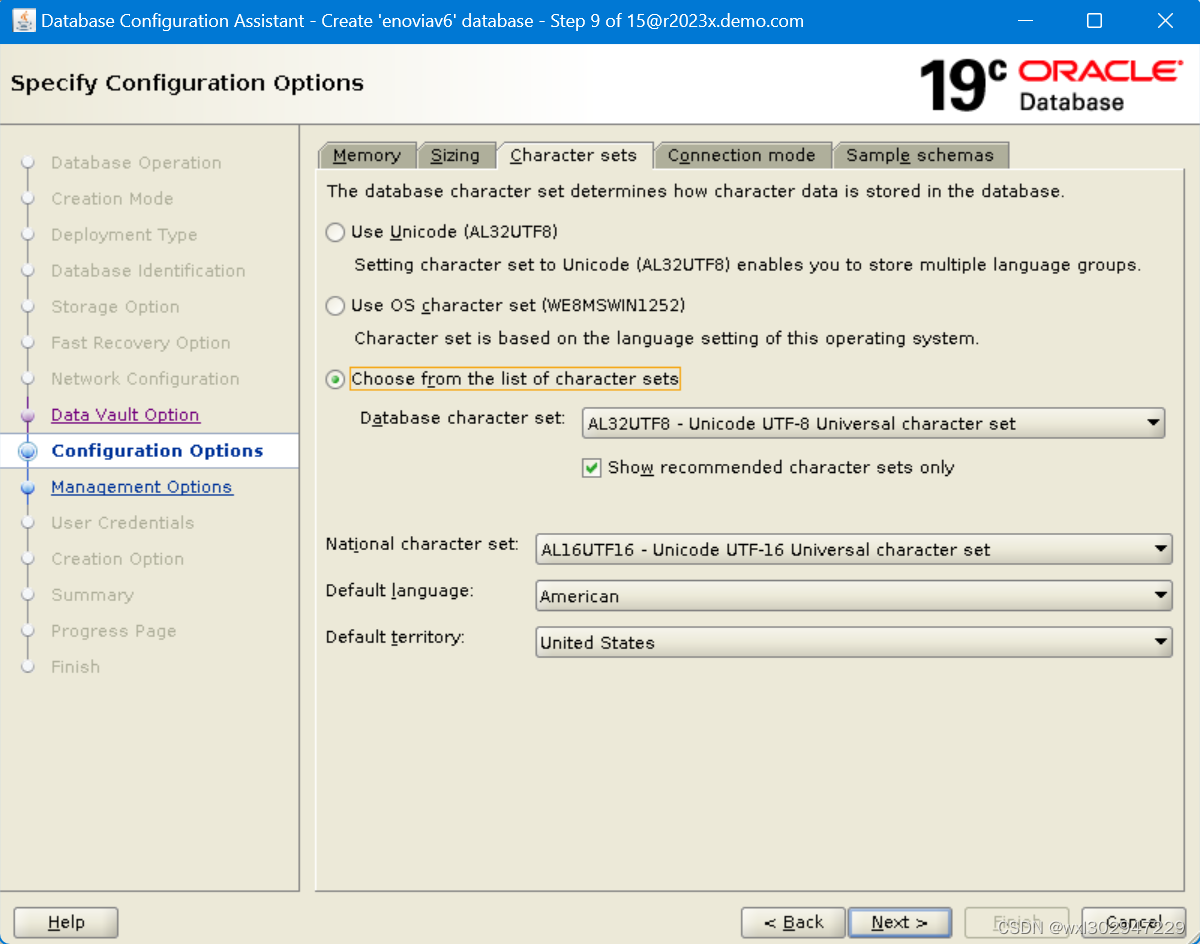This screenshot has height=944, width=1200.
Task: Click the Finish step label in sidebar
Action: [76, 667]
